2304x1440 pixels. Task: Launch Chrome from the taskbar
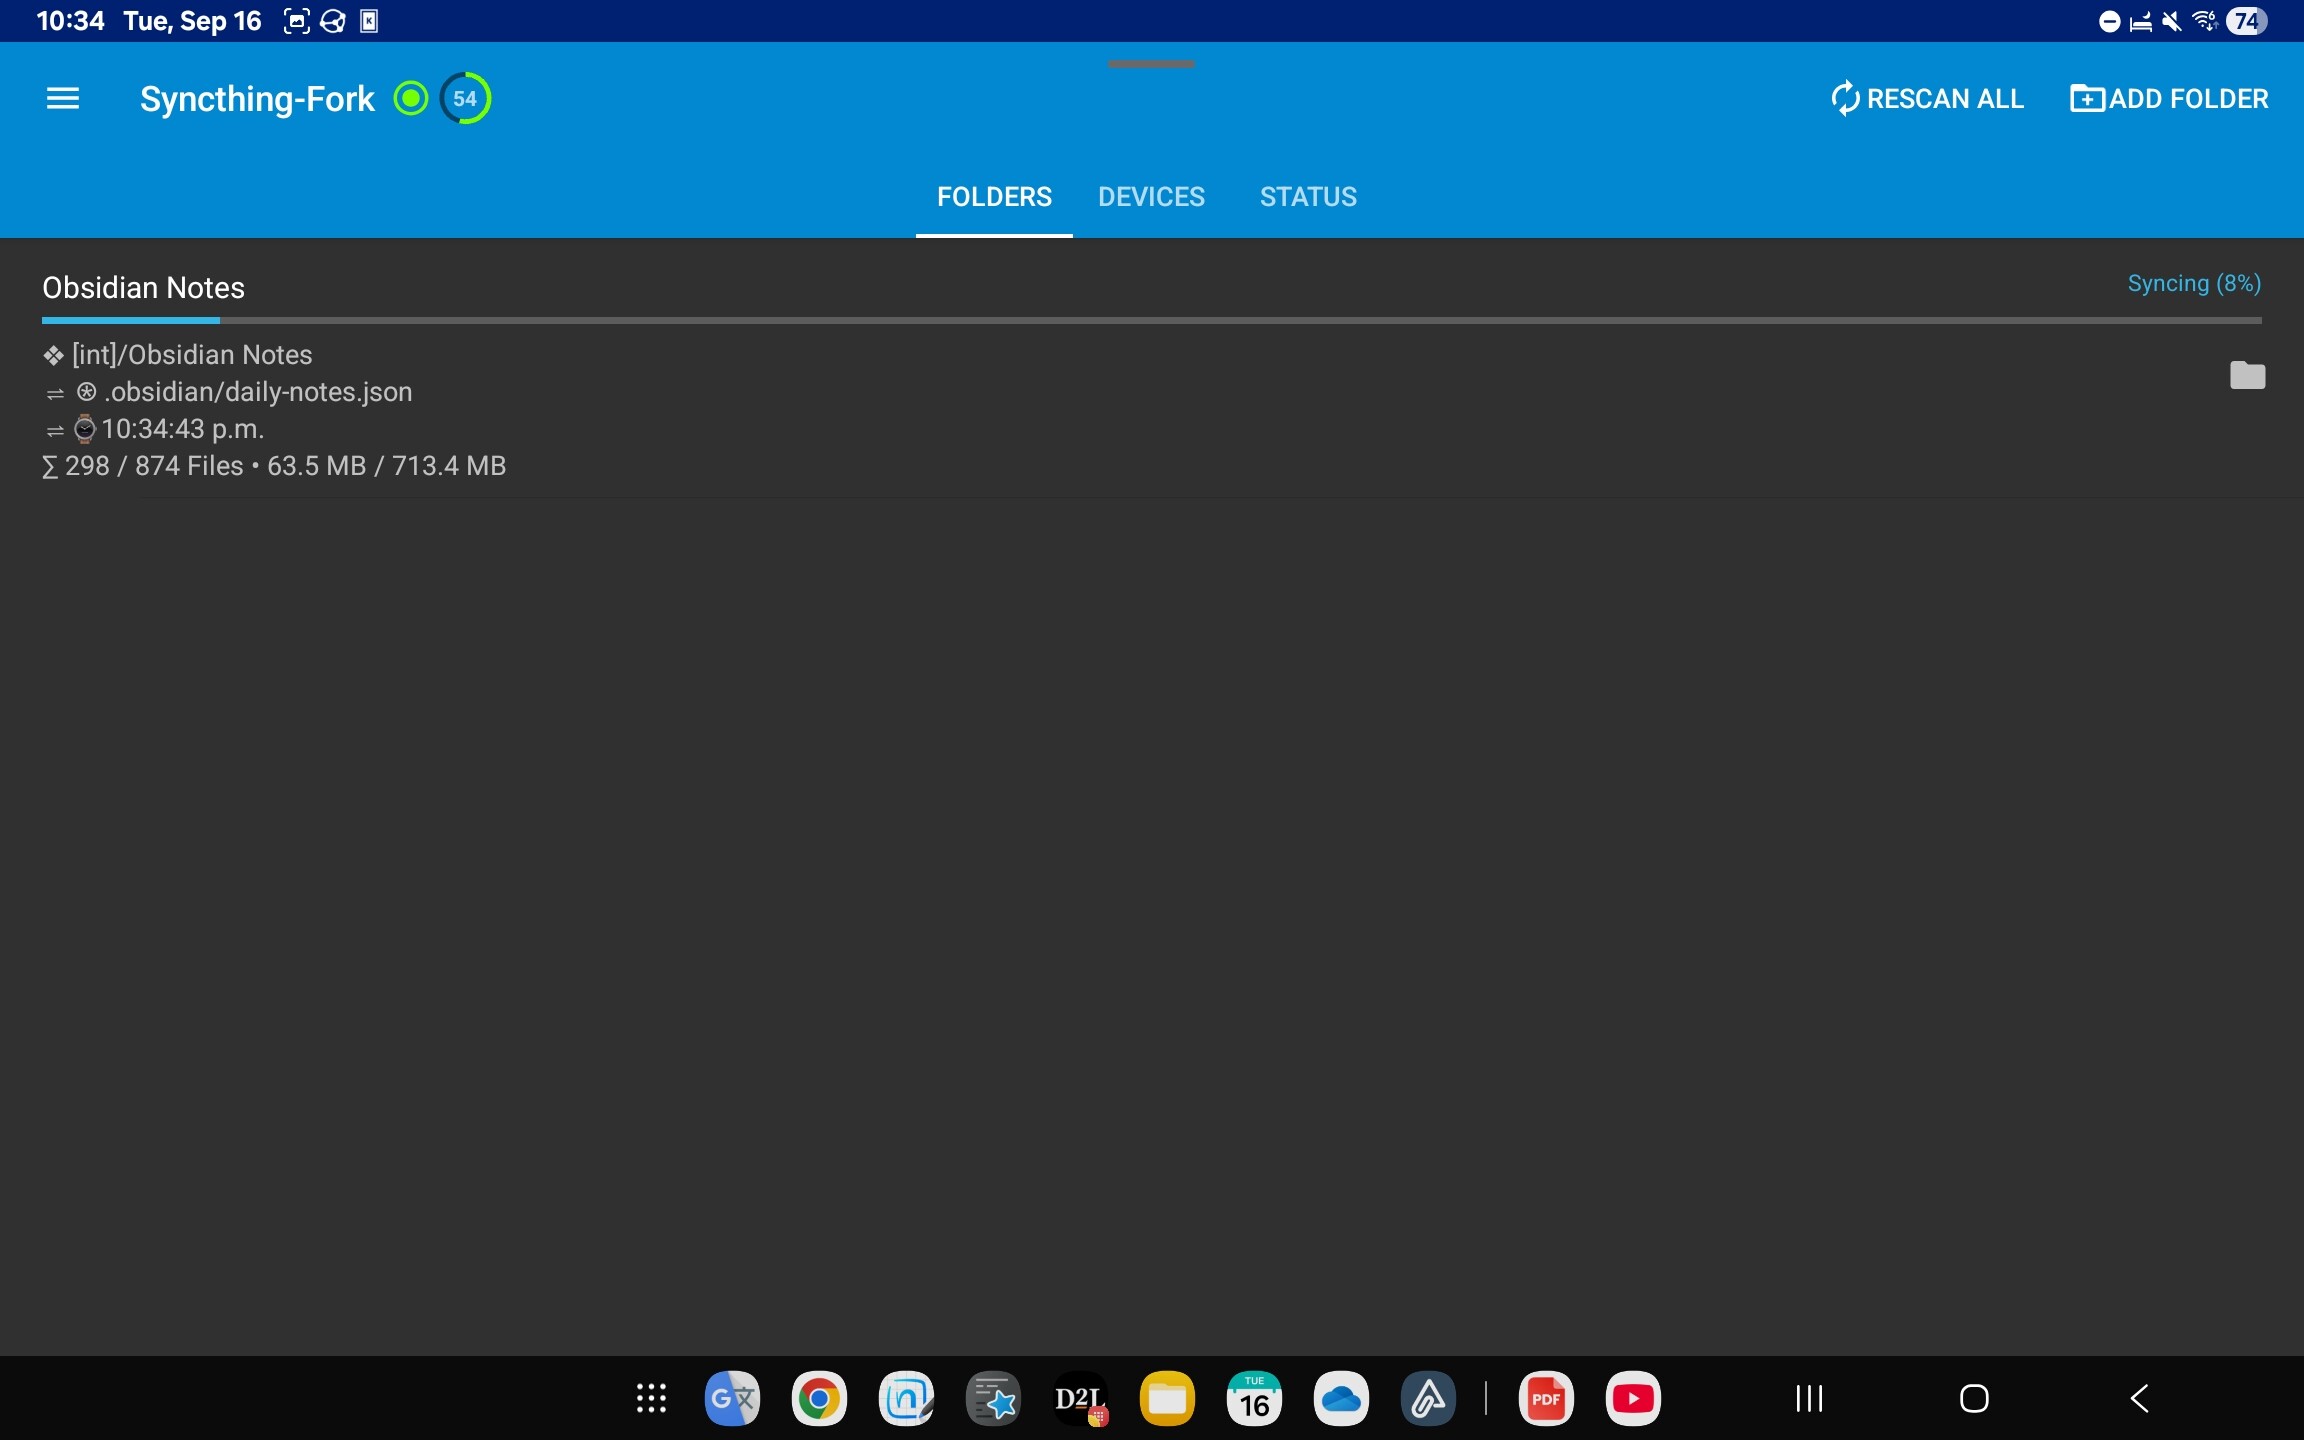pos(819,1398)
